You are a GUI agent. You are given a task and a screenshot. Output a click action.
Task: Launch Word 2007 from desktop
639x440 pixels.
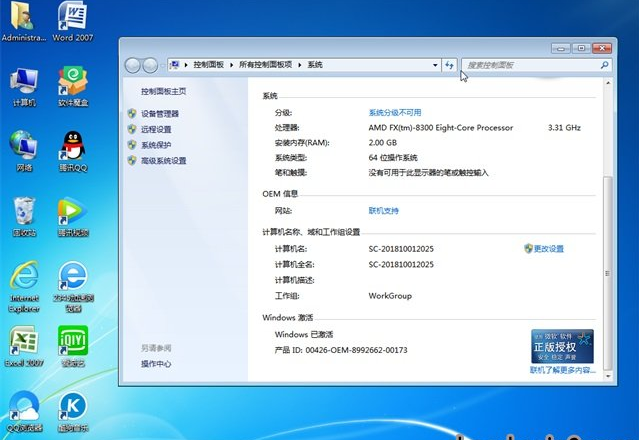(x=72, y=21)
